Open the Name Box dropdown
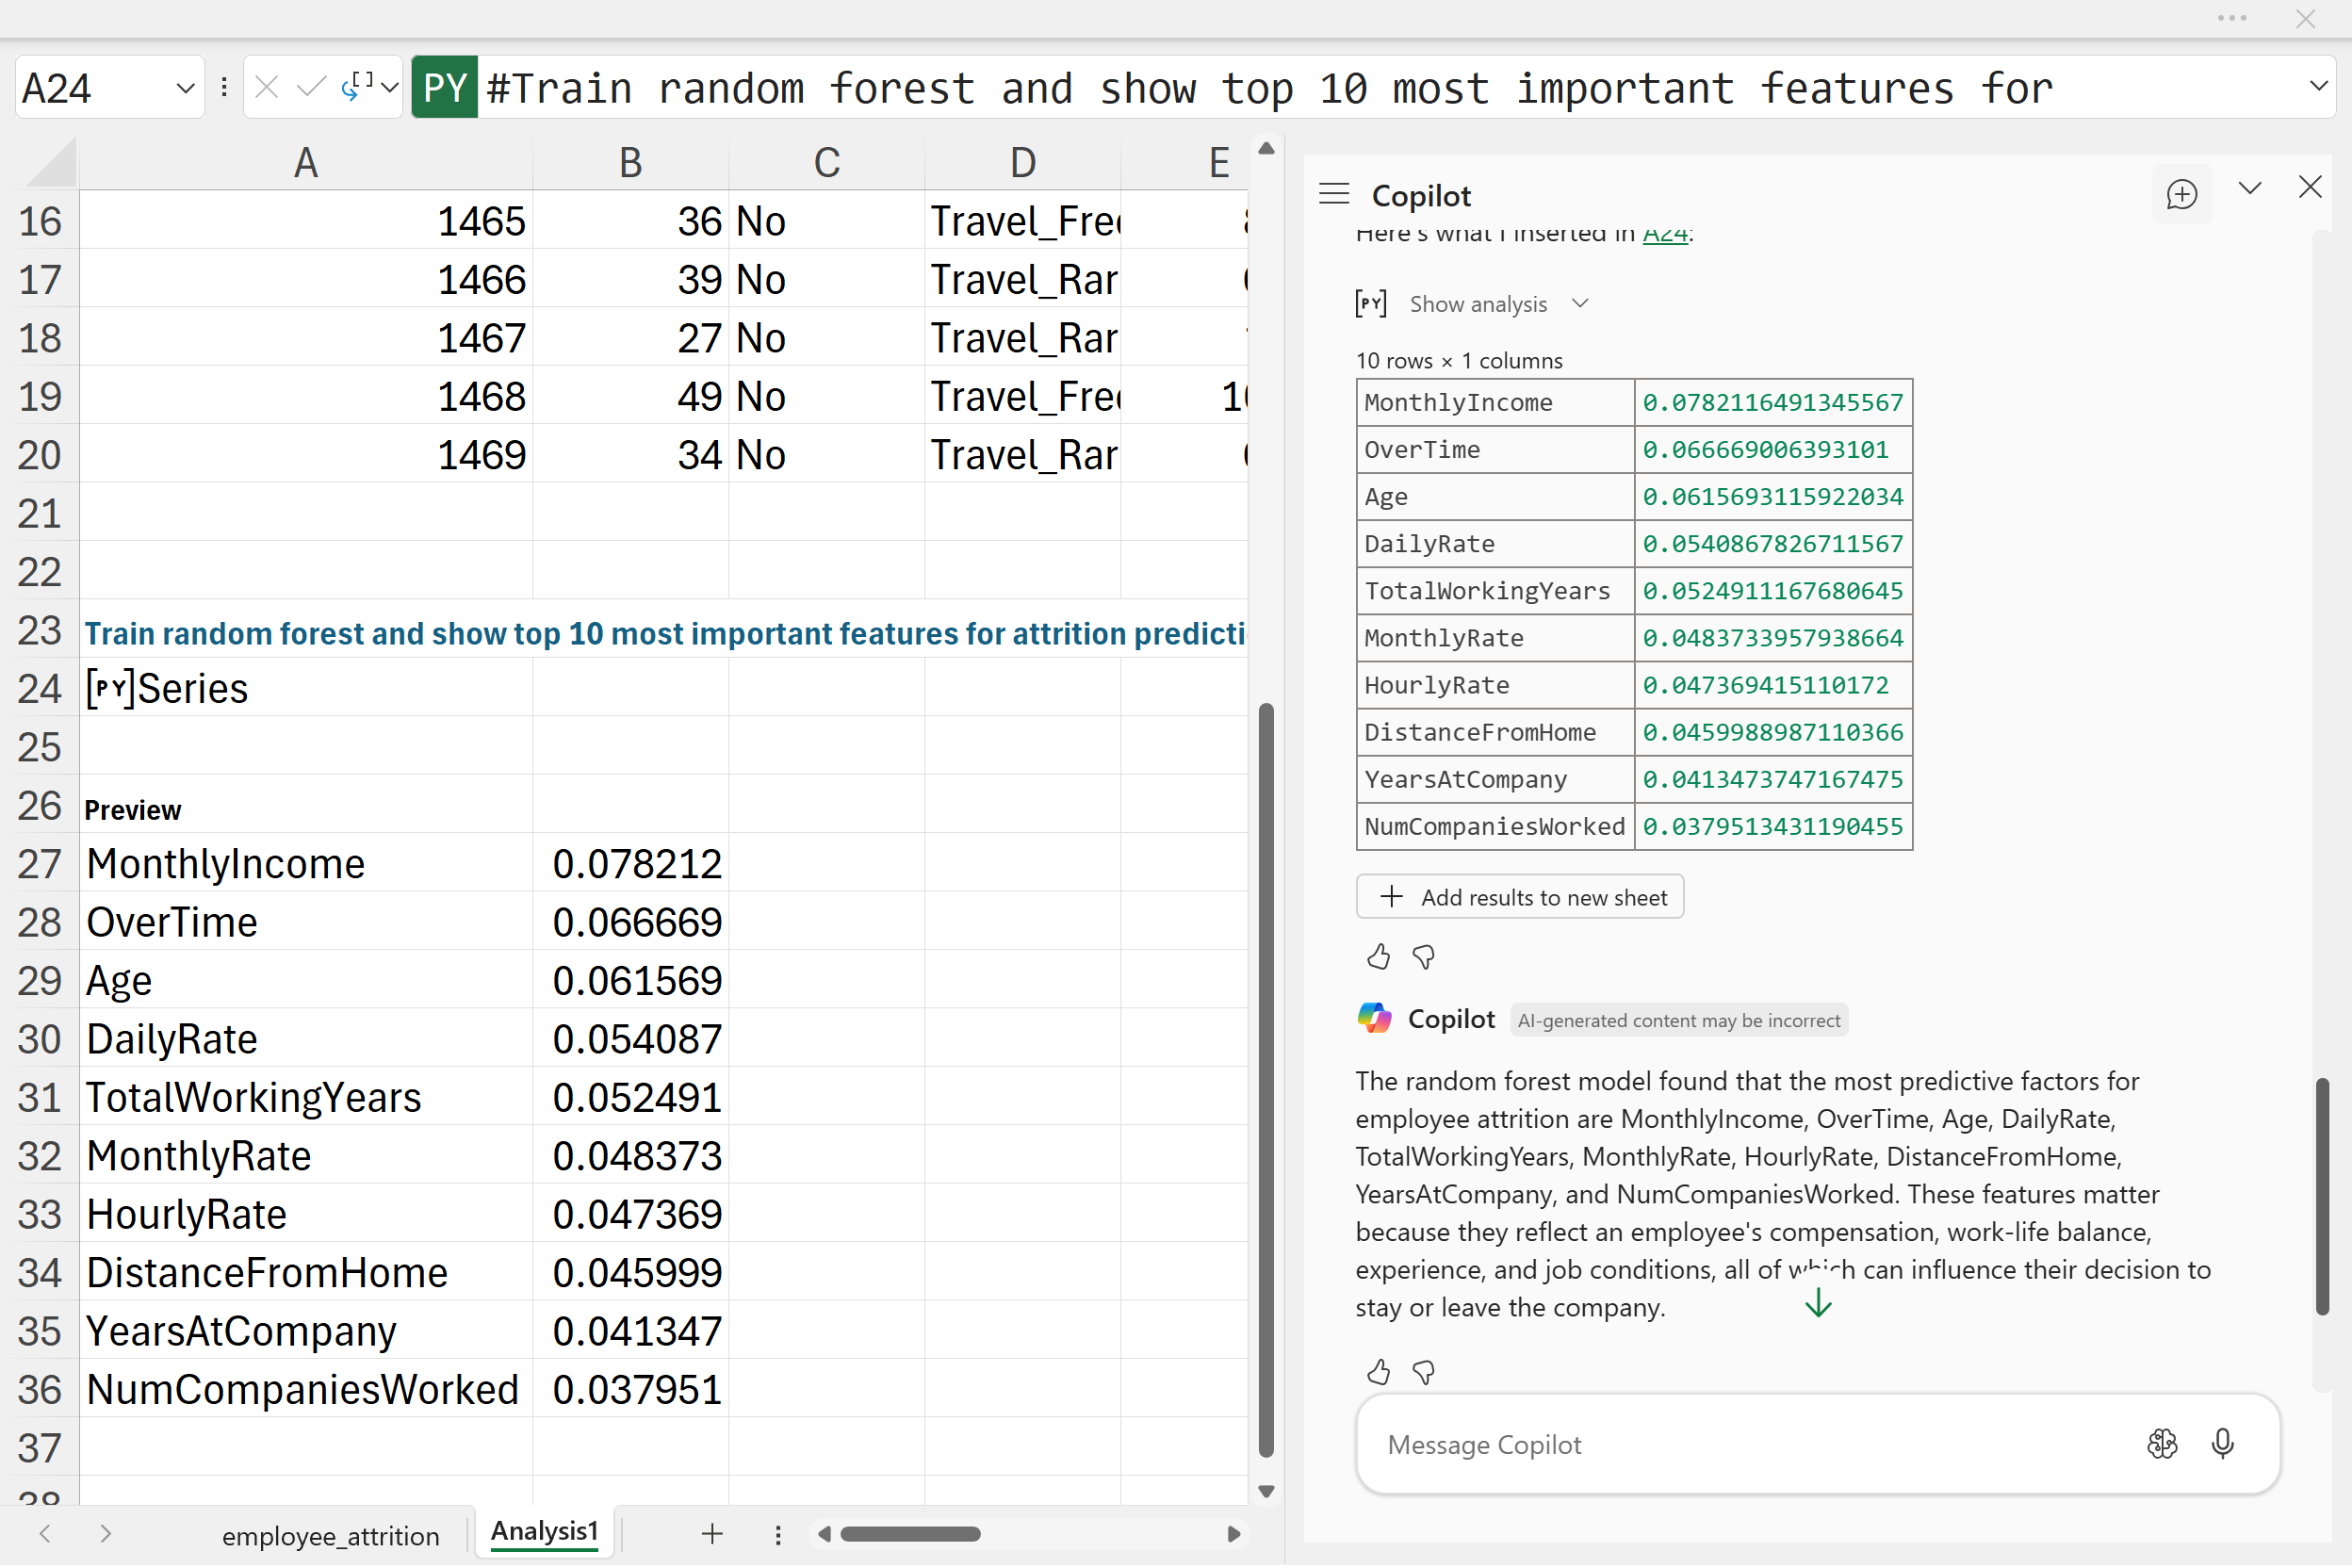 [185, 88]
